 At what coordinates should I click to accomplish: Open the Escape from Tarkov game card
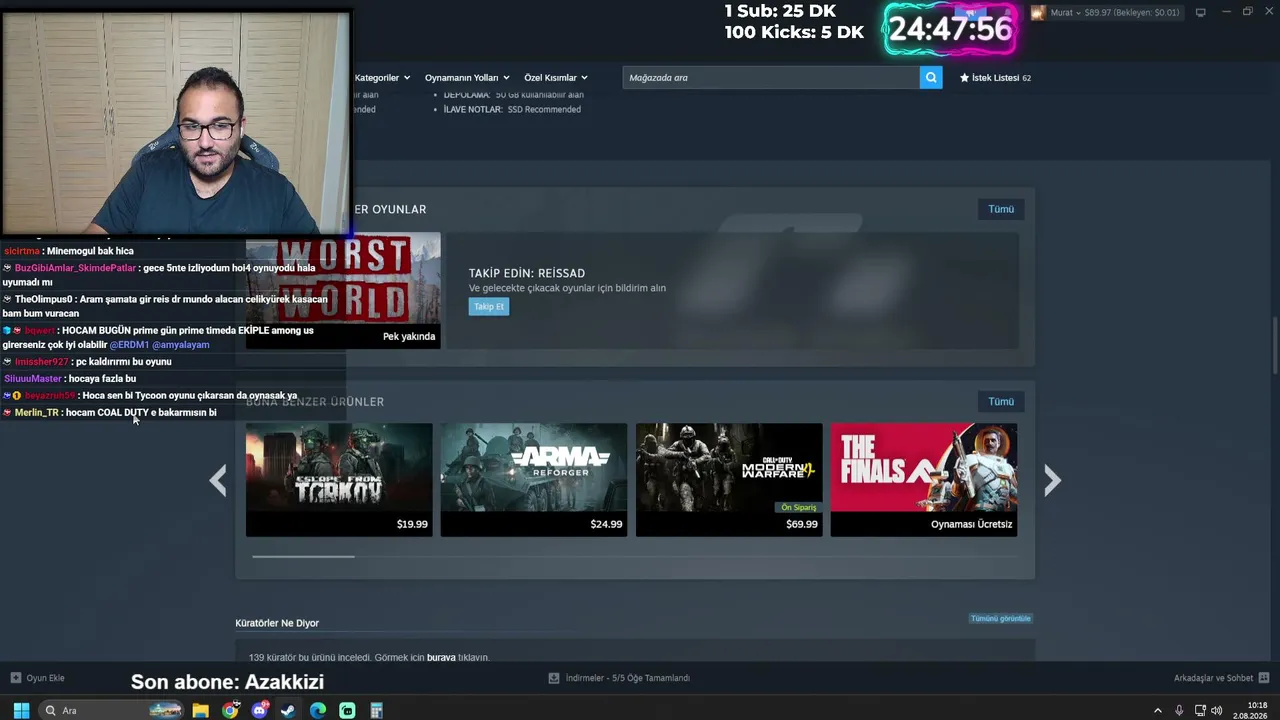coord(339,480)
